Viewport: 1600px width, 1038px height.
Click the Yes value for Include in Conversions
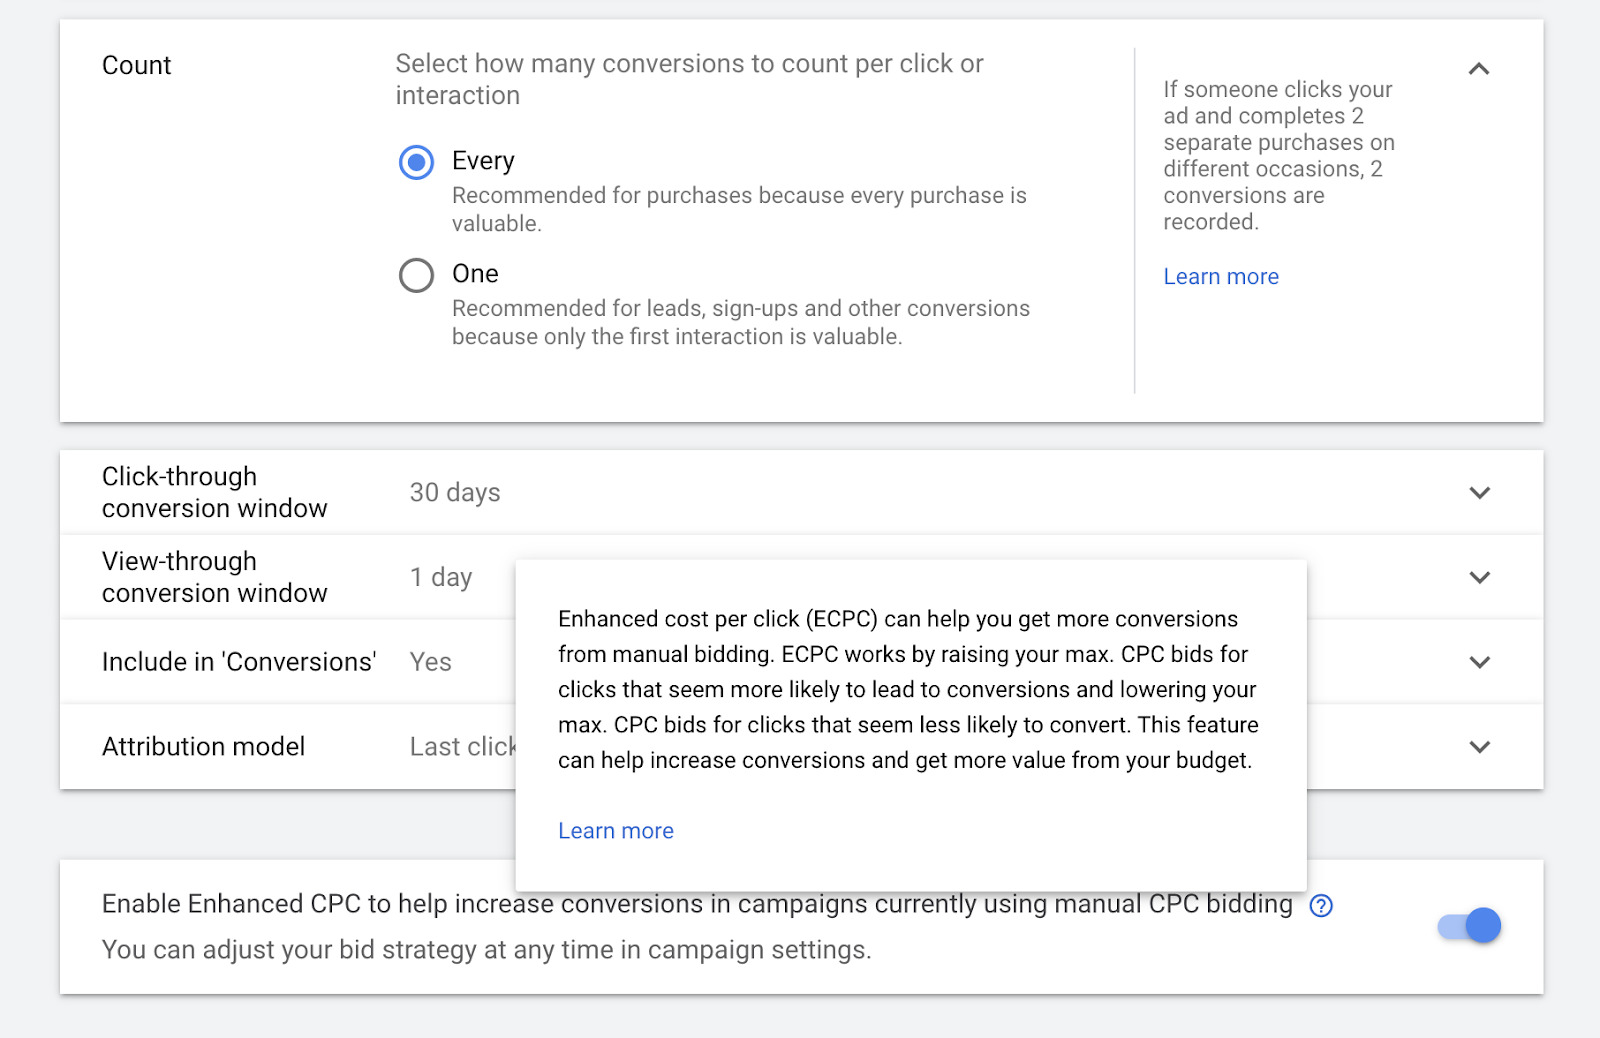(430, 662)
